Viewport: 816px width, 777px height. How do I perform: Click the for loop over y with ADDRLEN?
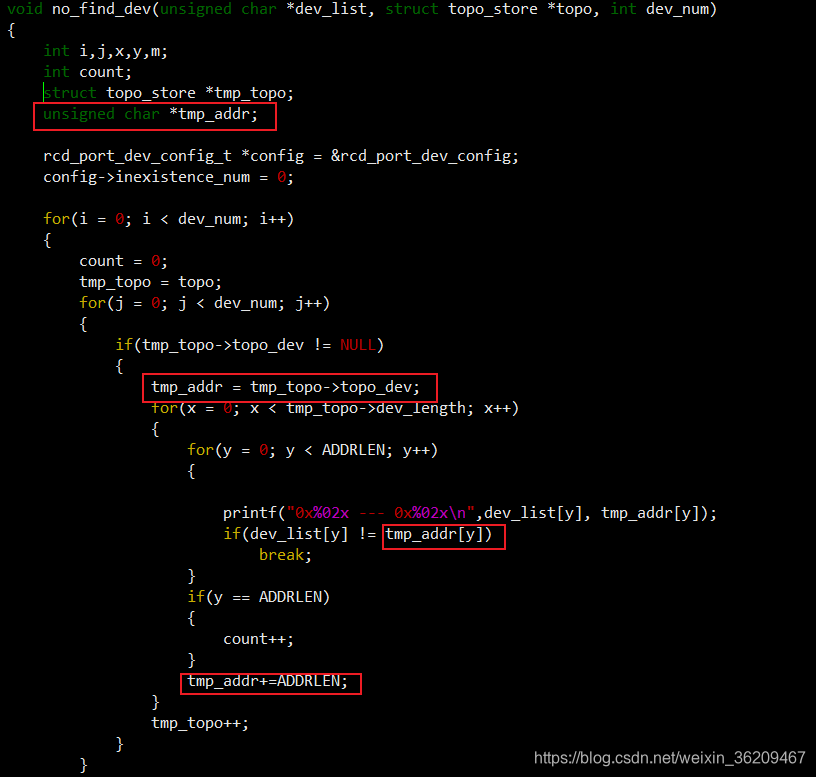(312, 450)
